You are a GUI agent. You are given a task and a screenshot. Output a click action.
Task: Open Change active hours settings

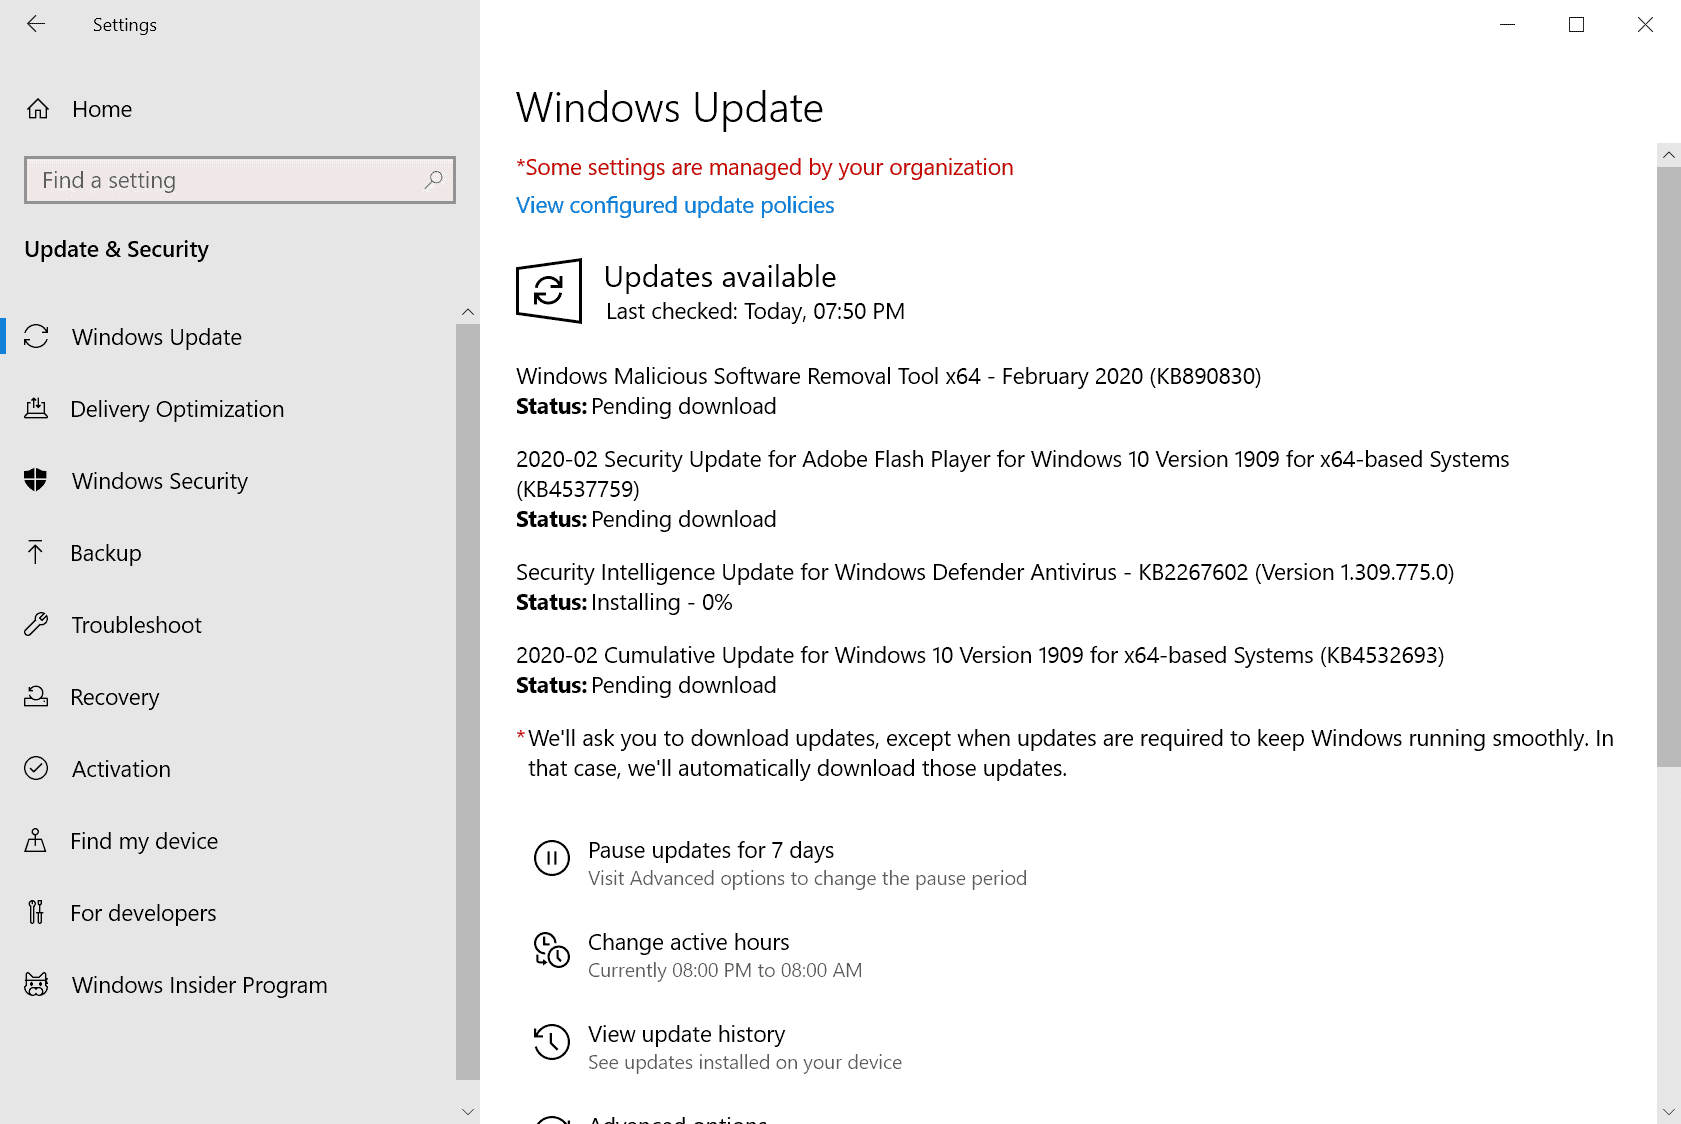[688, 941]
